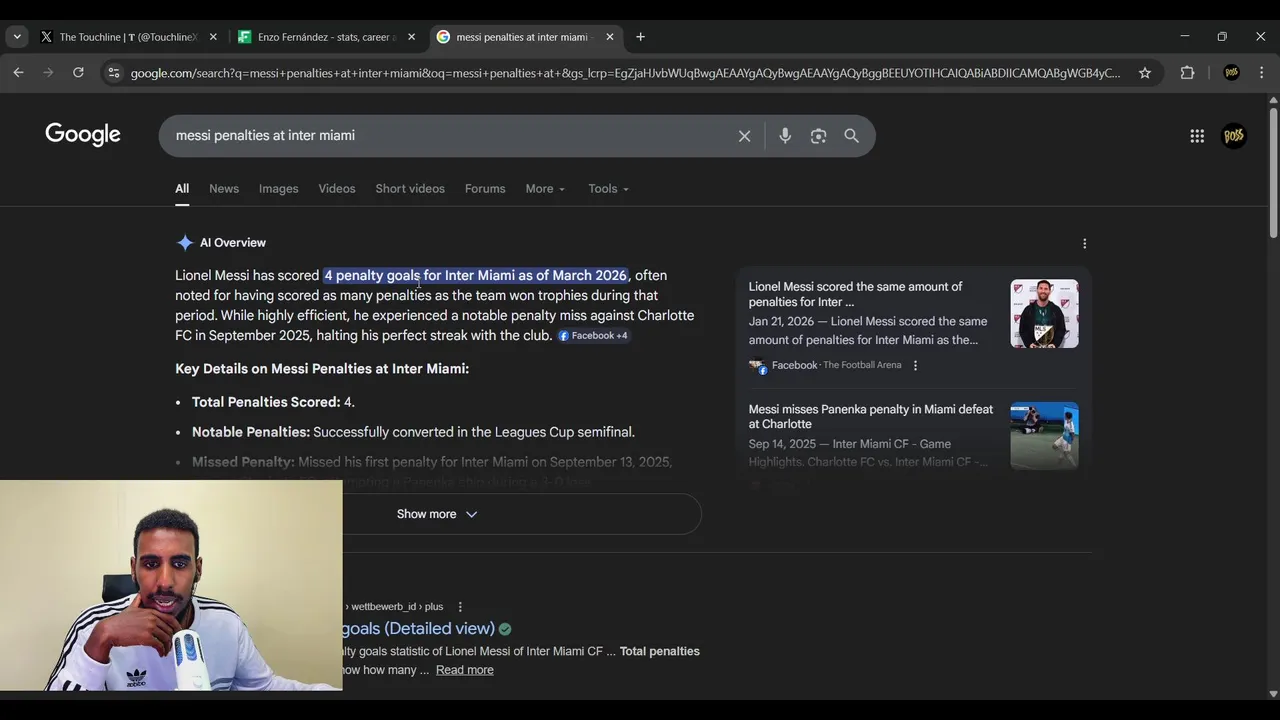Open the Facebook +4 sources chip
Viewport: 1280px width, 720px height.
point(593,336)
